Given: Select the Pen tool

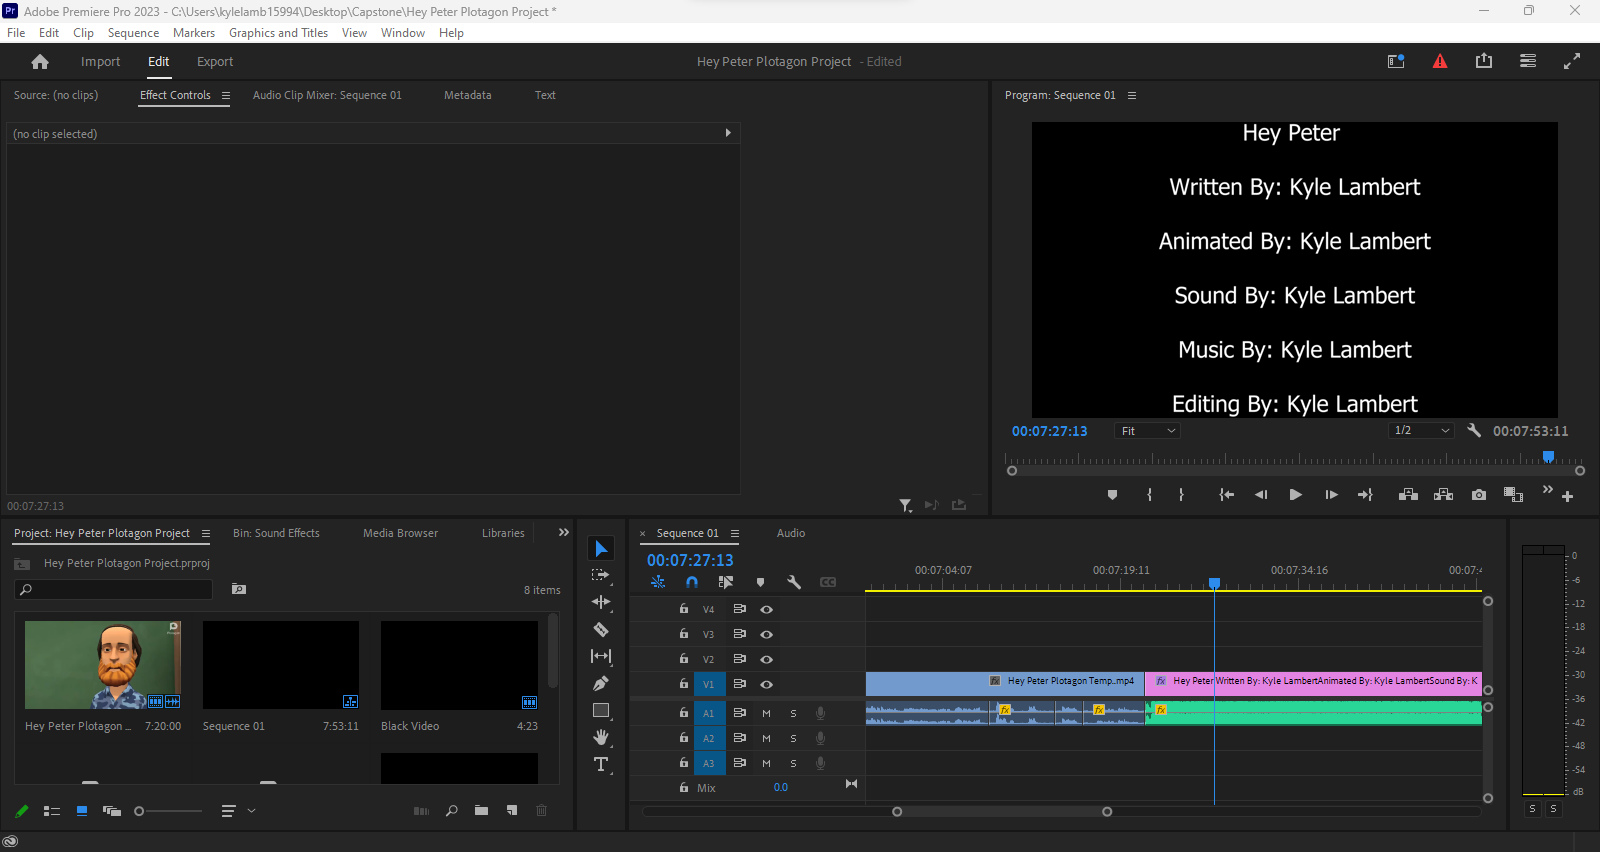Looking at the screenshot, I should [601, 684].
